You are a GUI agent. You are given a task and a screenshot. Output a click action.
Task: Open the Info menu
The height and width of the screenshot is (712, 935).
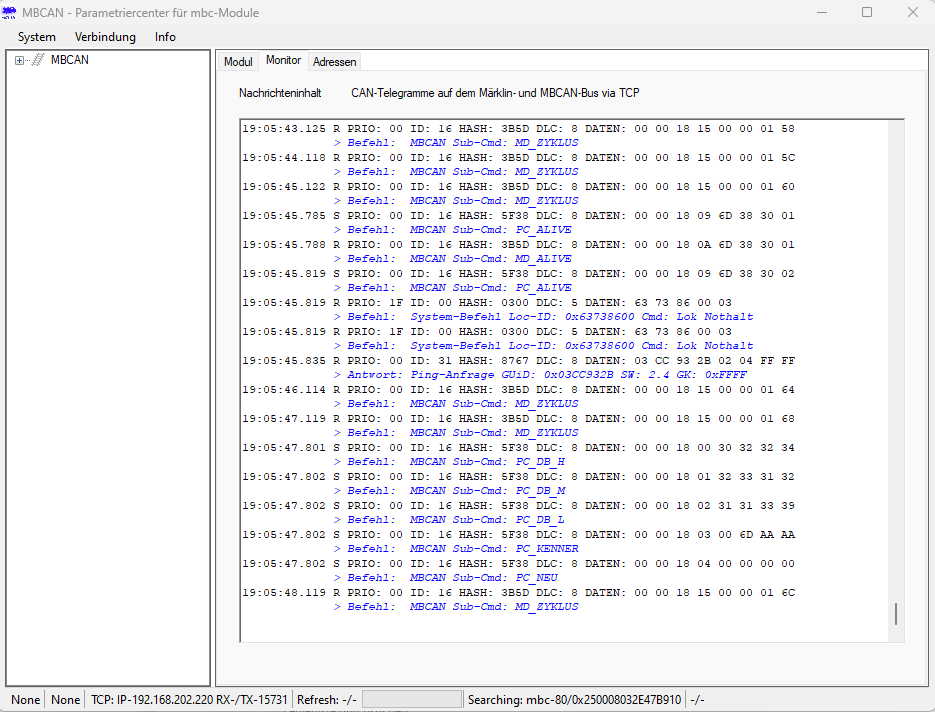(x=165, y=37)
